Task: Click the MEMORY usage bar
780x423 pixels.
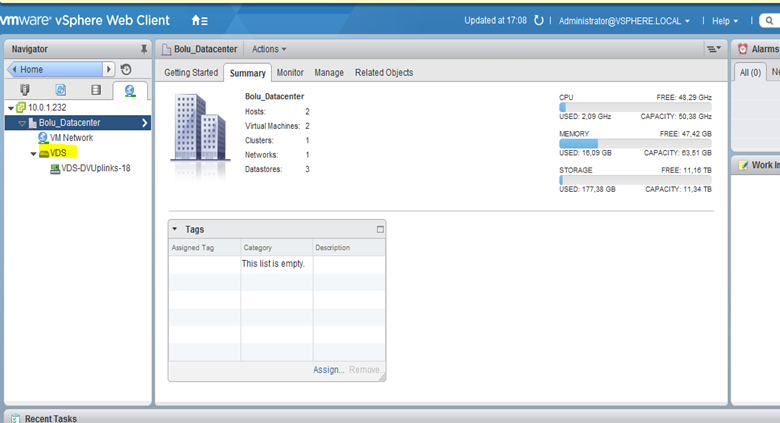Action: click(635, 143)
